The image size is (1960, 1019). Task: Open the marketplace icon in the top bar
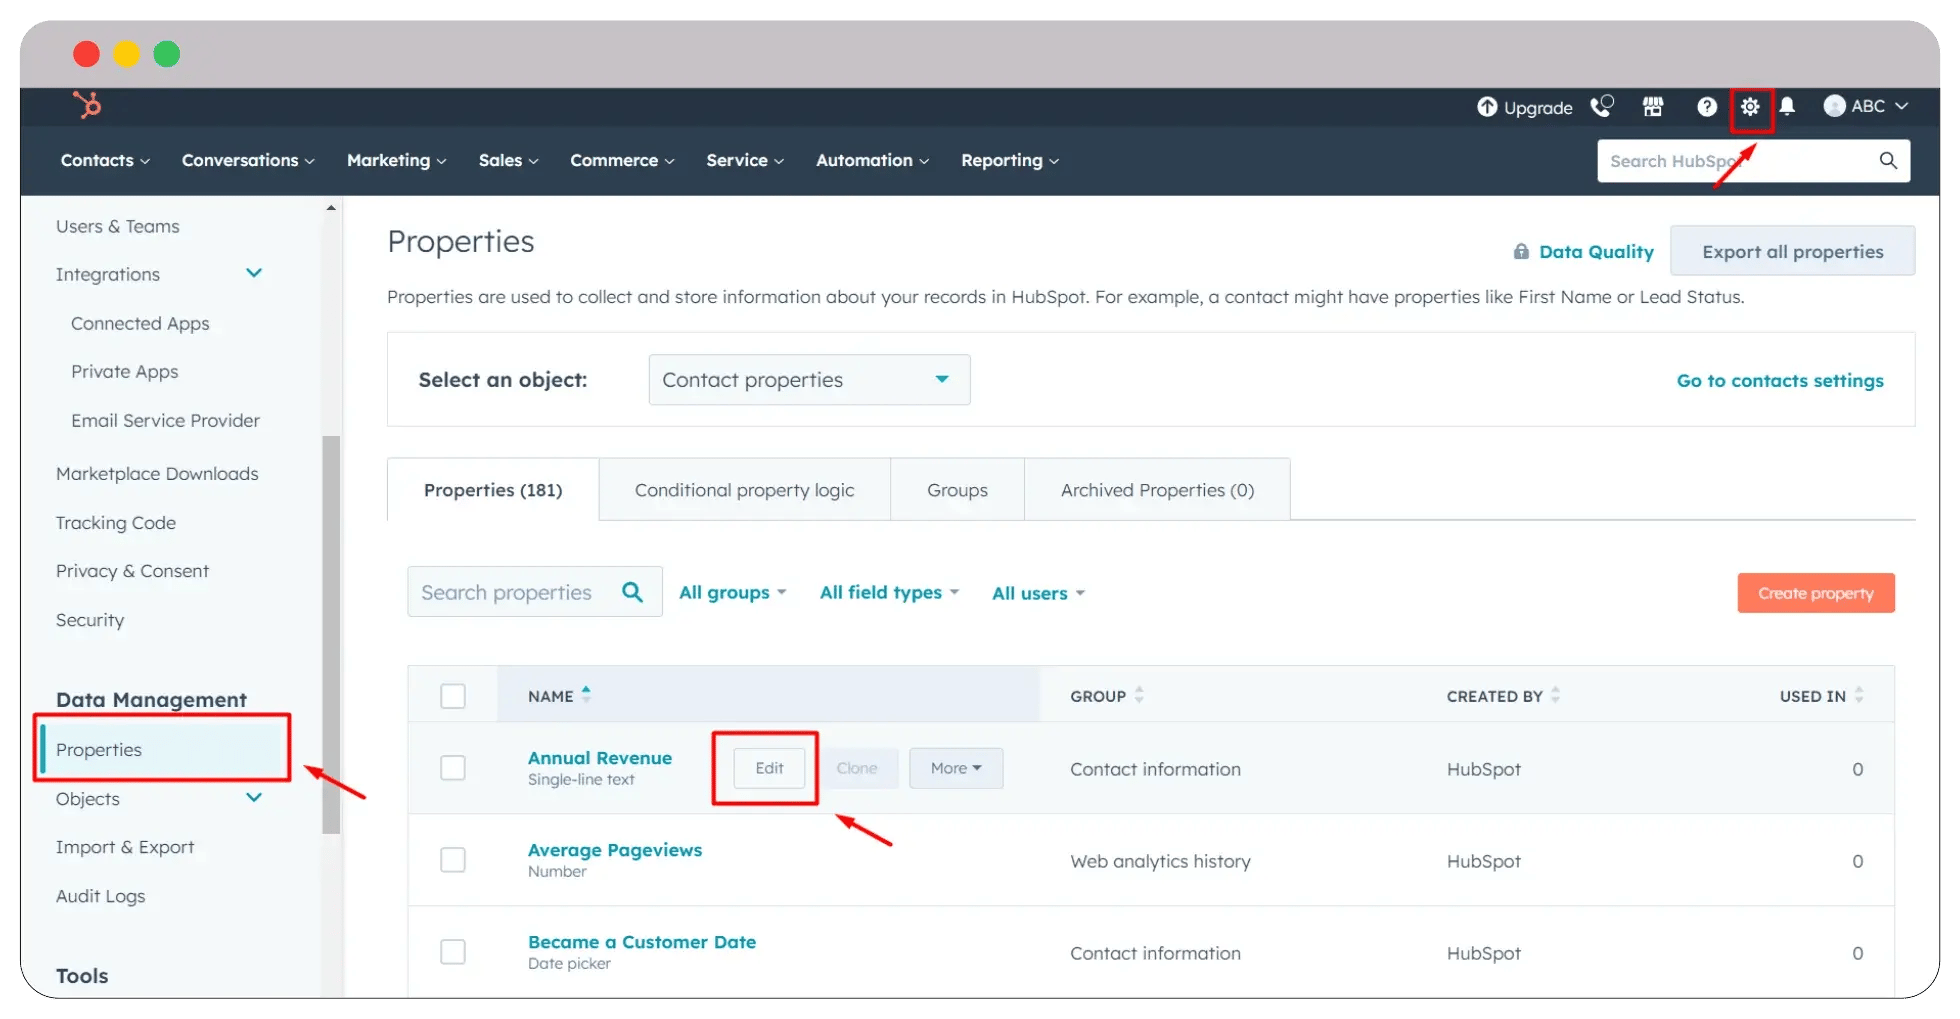click(x=1653, y=107)
